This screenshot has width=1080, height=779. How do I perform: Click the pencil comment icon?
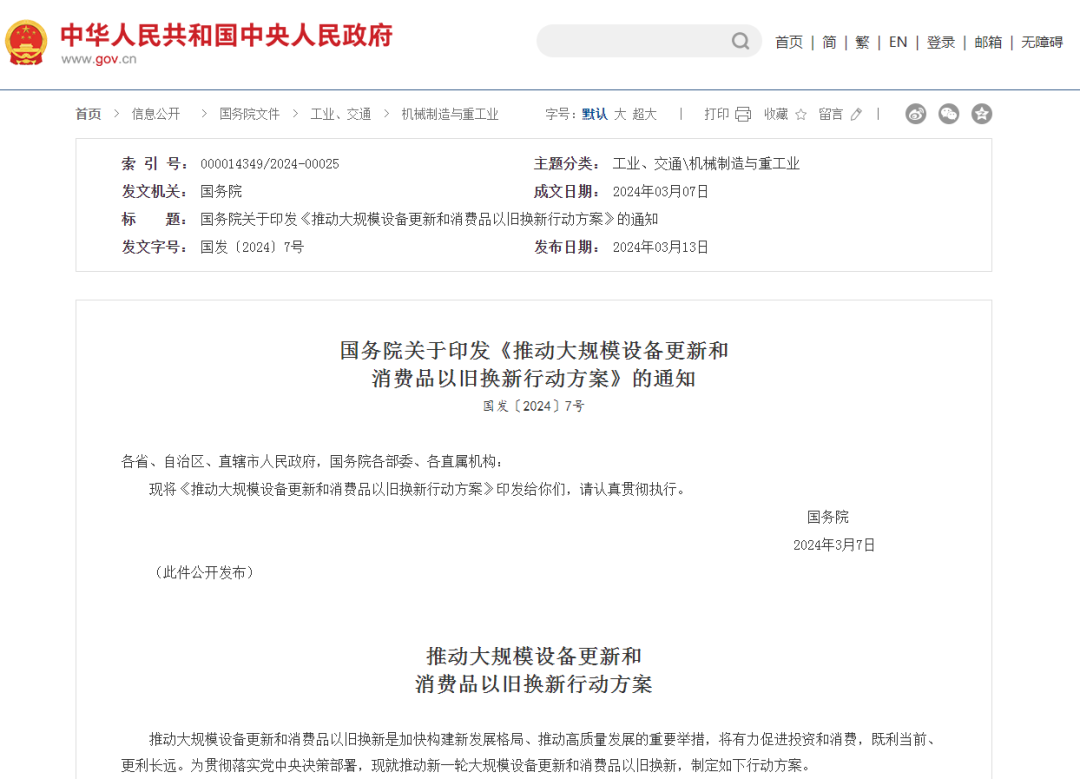(856, 114)
